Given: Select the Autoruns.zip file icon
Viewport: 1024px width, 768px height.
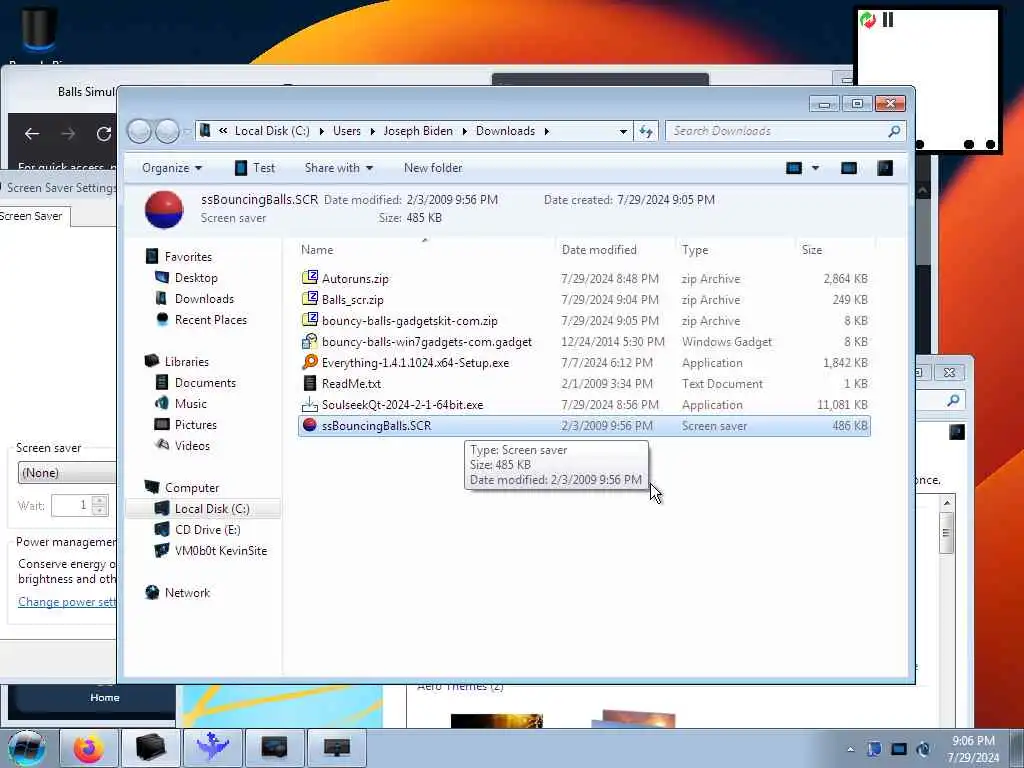Looking at the screenshot, I should tap(310, 278).
